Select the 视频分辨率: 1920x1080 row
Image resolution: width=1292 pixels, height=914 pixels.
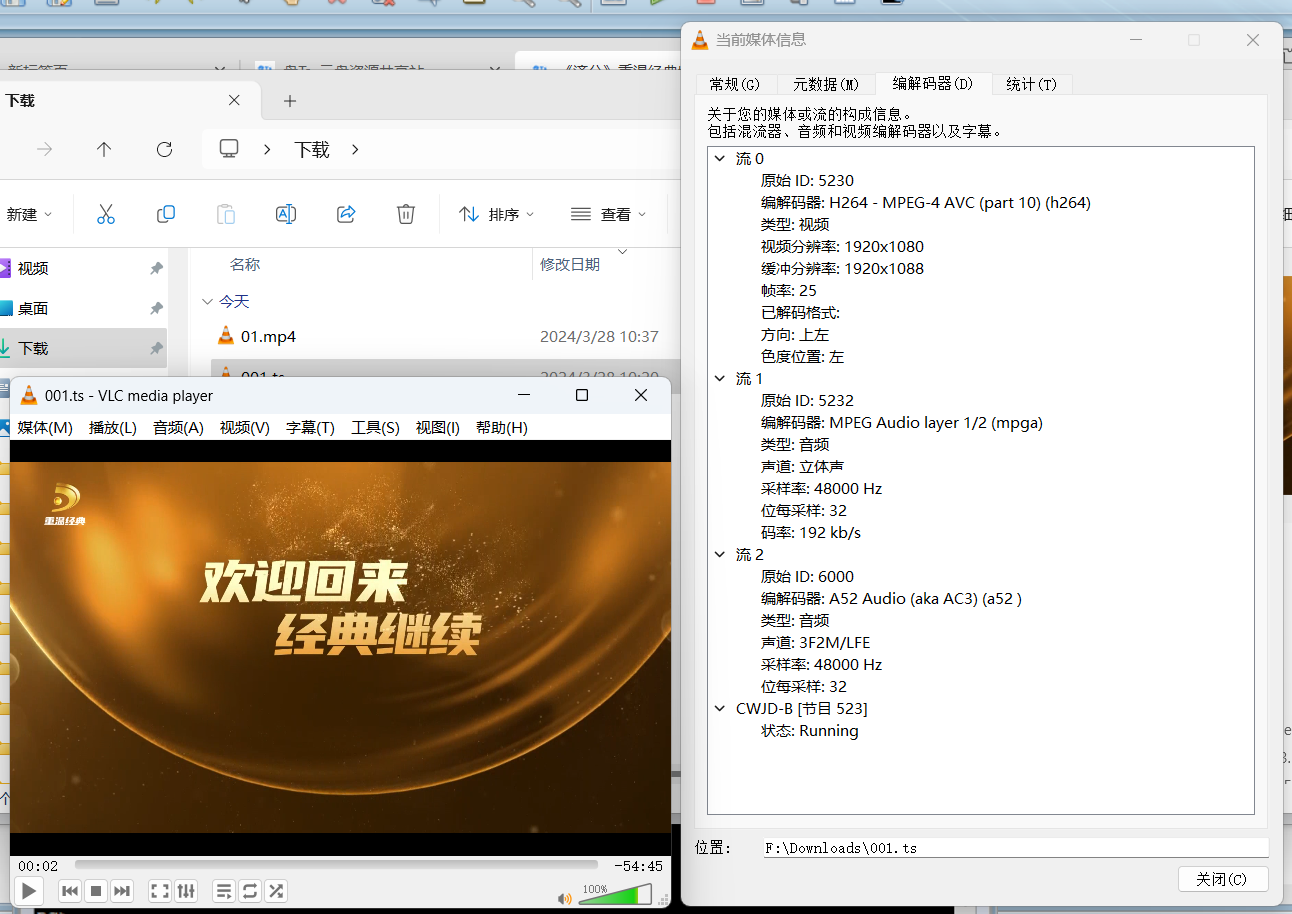(842, 246)
